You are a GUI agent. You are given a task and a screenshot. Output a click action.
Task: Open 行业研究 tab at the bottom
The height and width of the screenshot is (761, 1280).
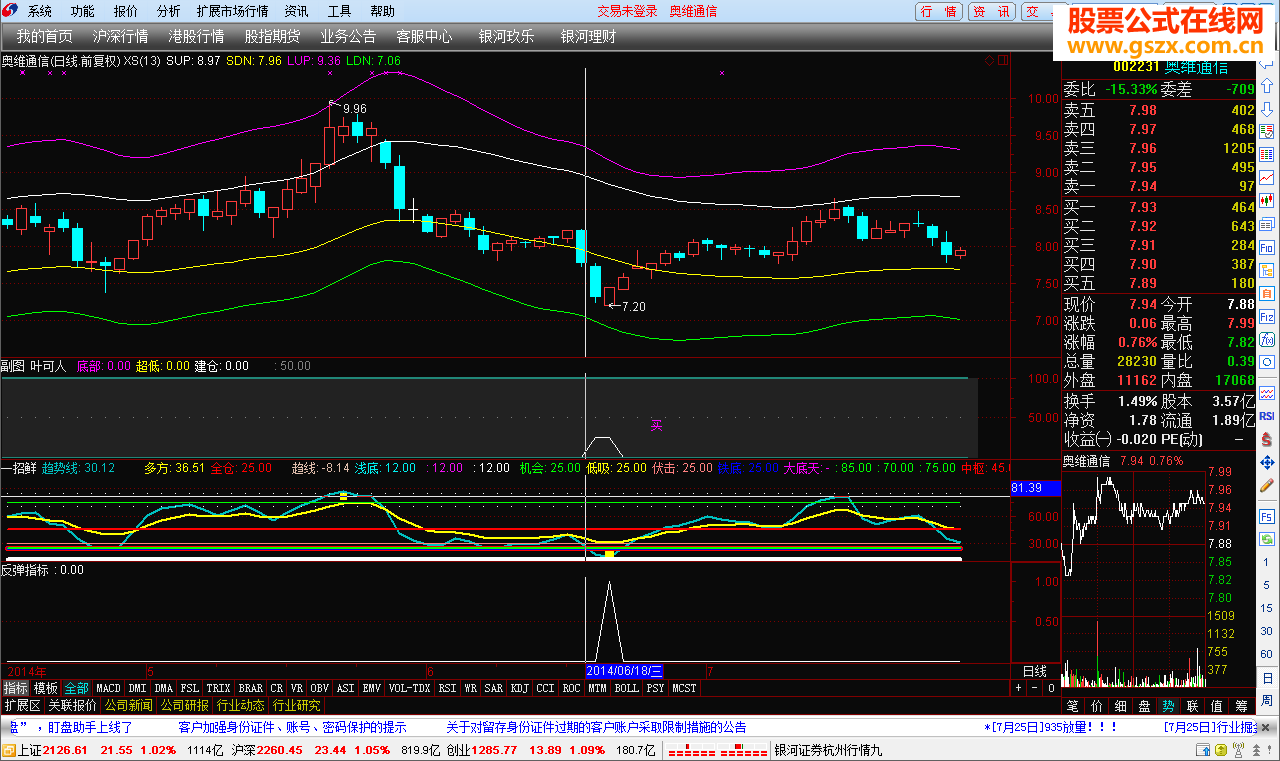click(296, 705)
